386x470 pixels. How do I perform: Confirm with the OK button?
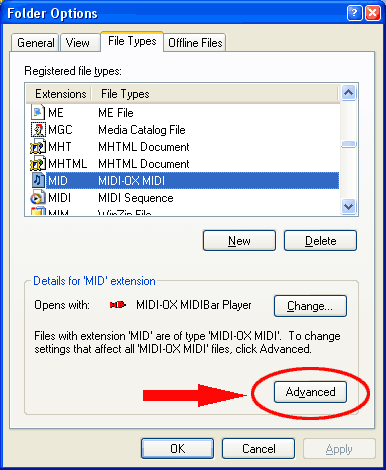tap(177, 449)
